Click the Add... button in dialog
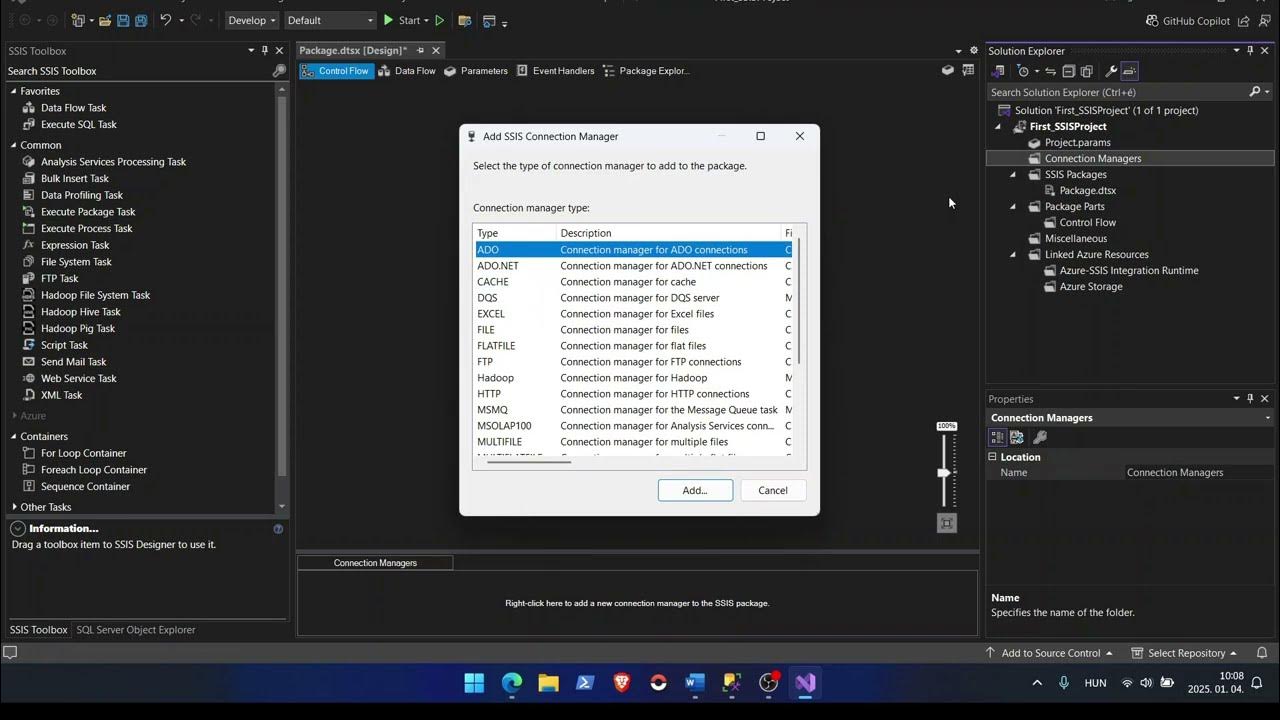This screenshot has width=1280, height=720. 695,490
